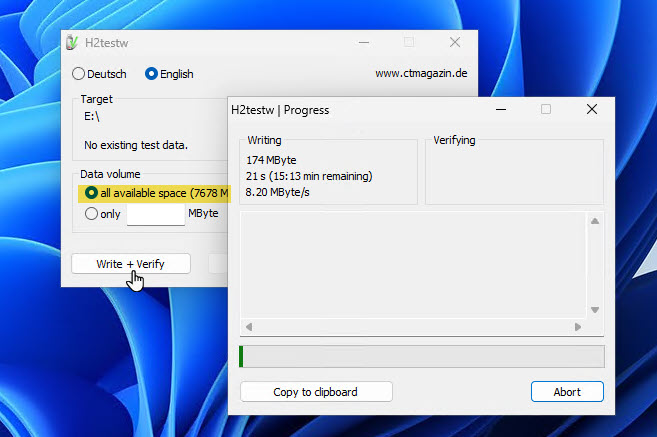Select the Deutsch language option
The height and width of the screenshot is (437, 657).
[99, 74]
